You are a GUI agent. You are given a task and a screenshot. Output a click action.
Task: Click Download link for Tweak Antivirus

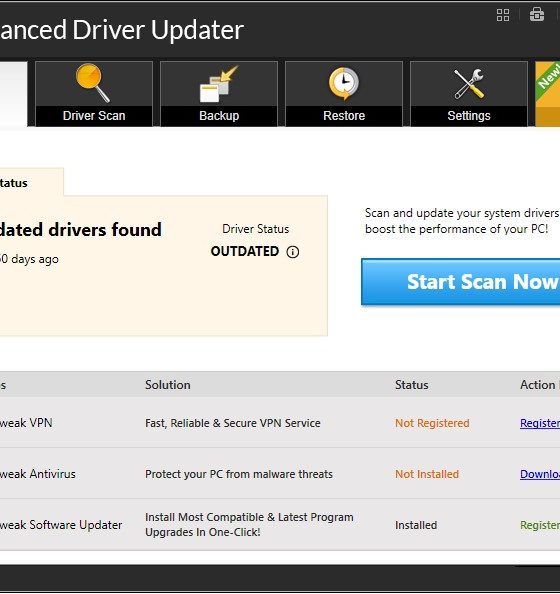(540, 474)
